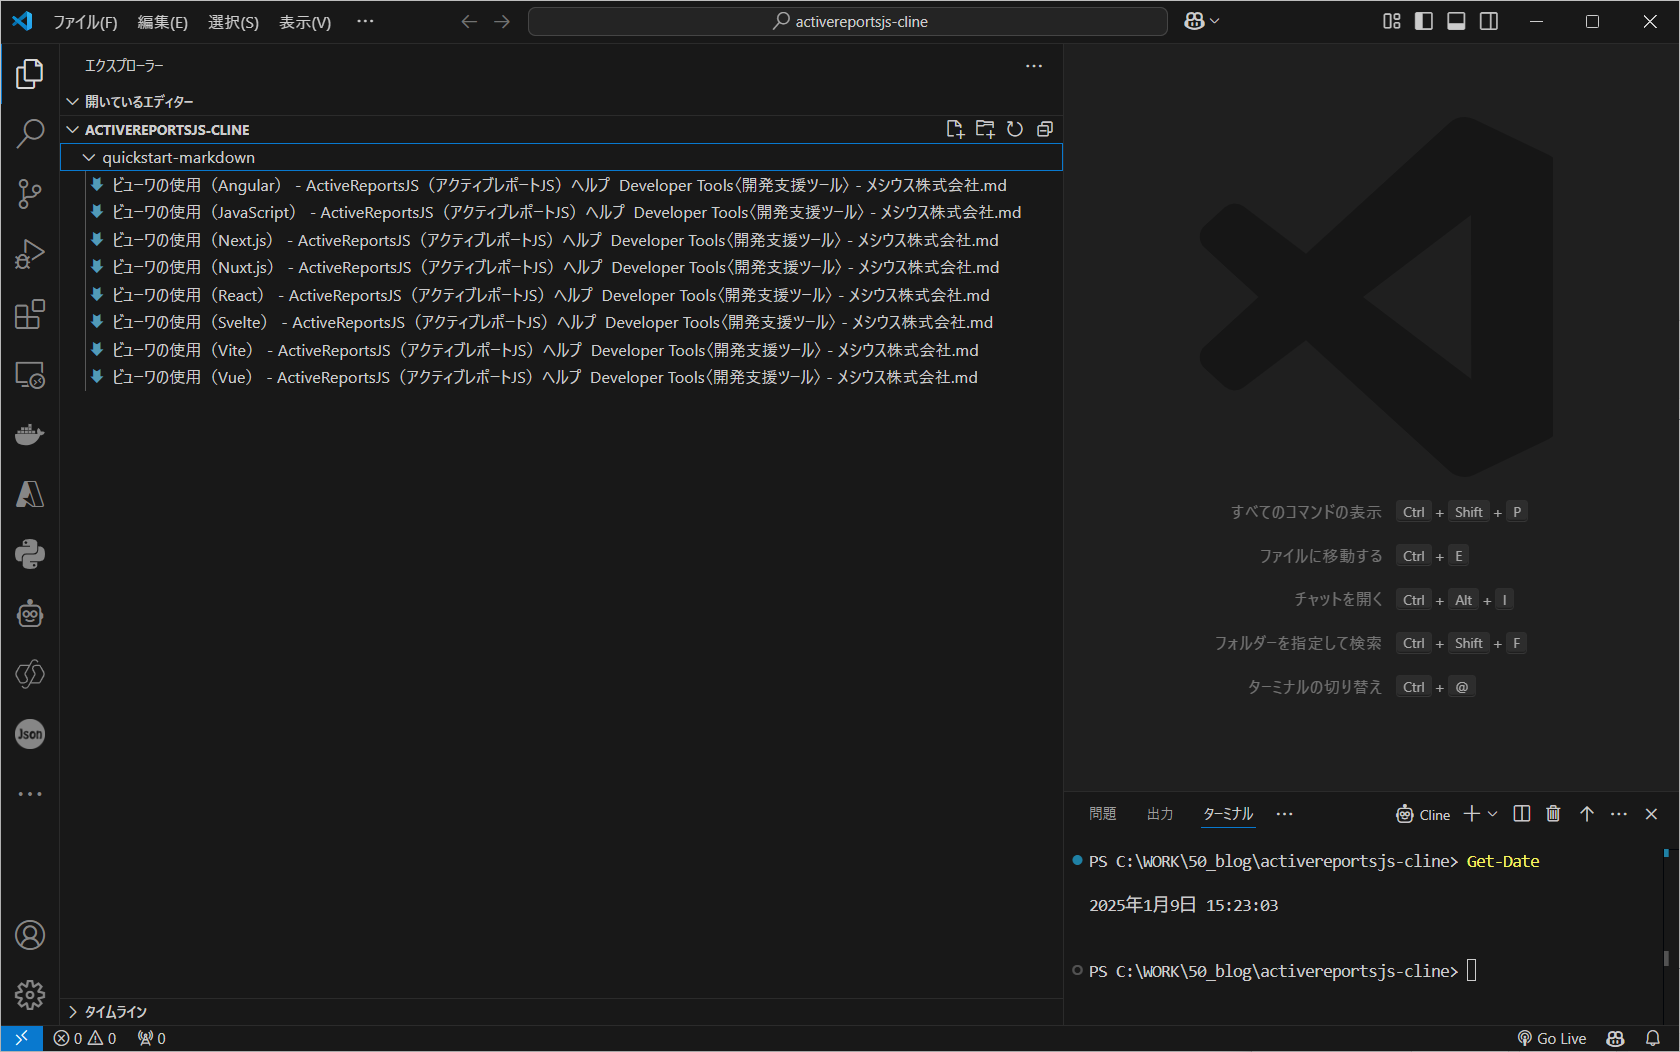Open the Source Control view

30,194
